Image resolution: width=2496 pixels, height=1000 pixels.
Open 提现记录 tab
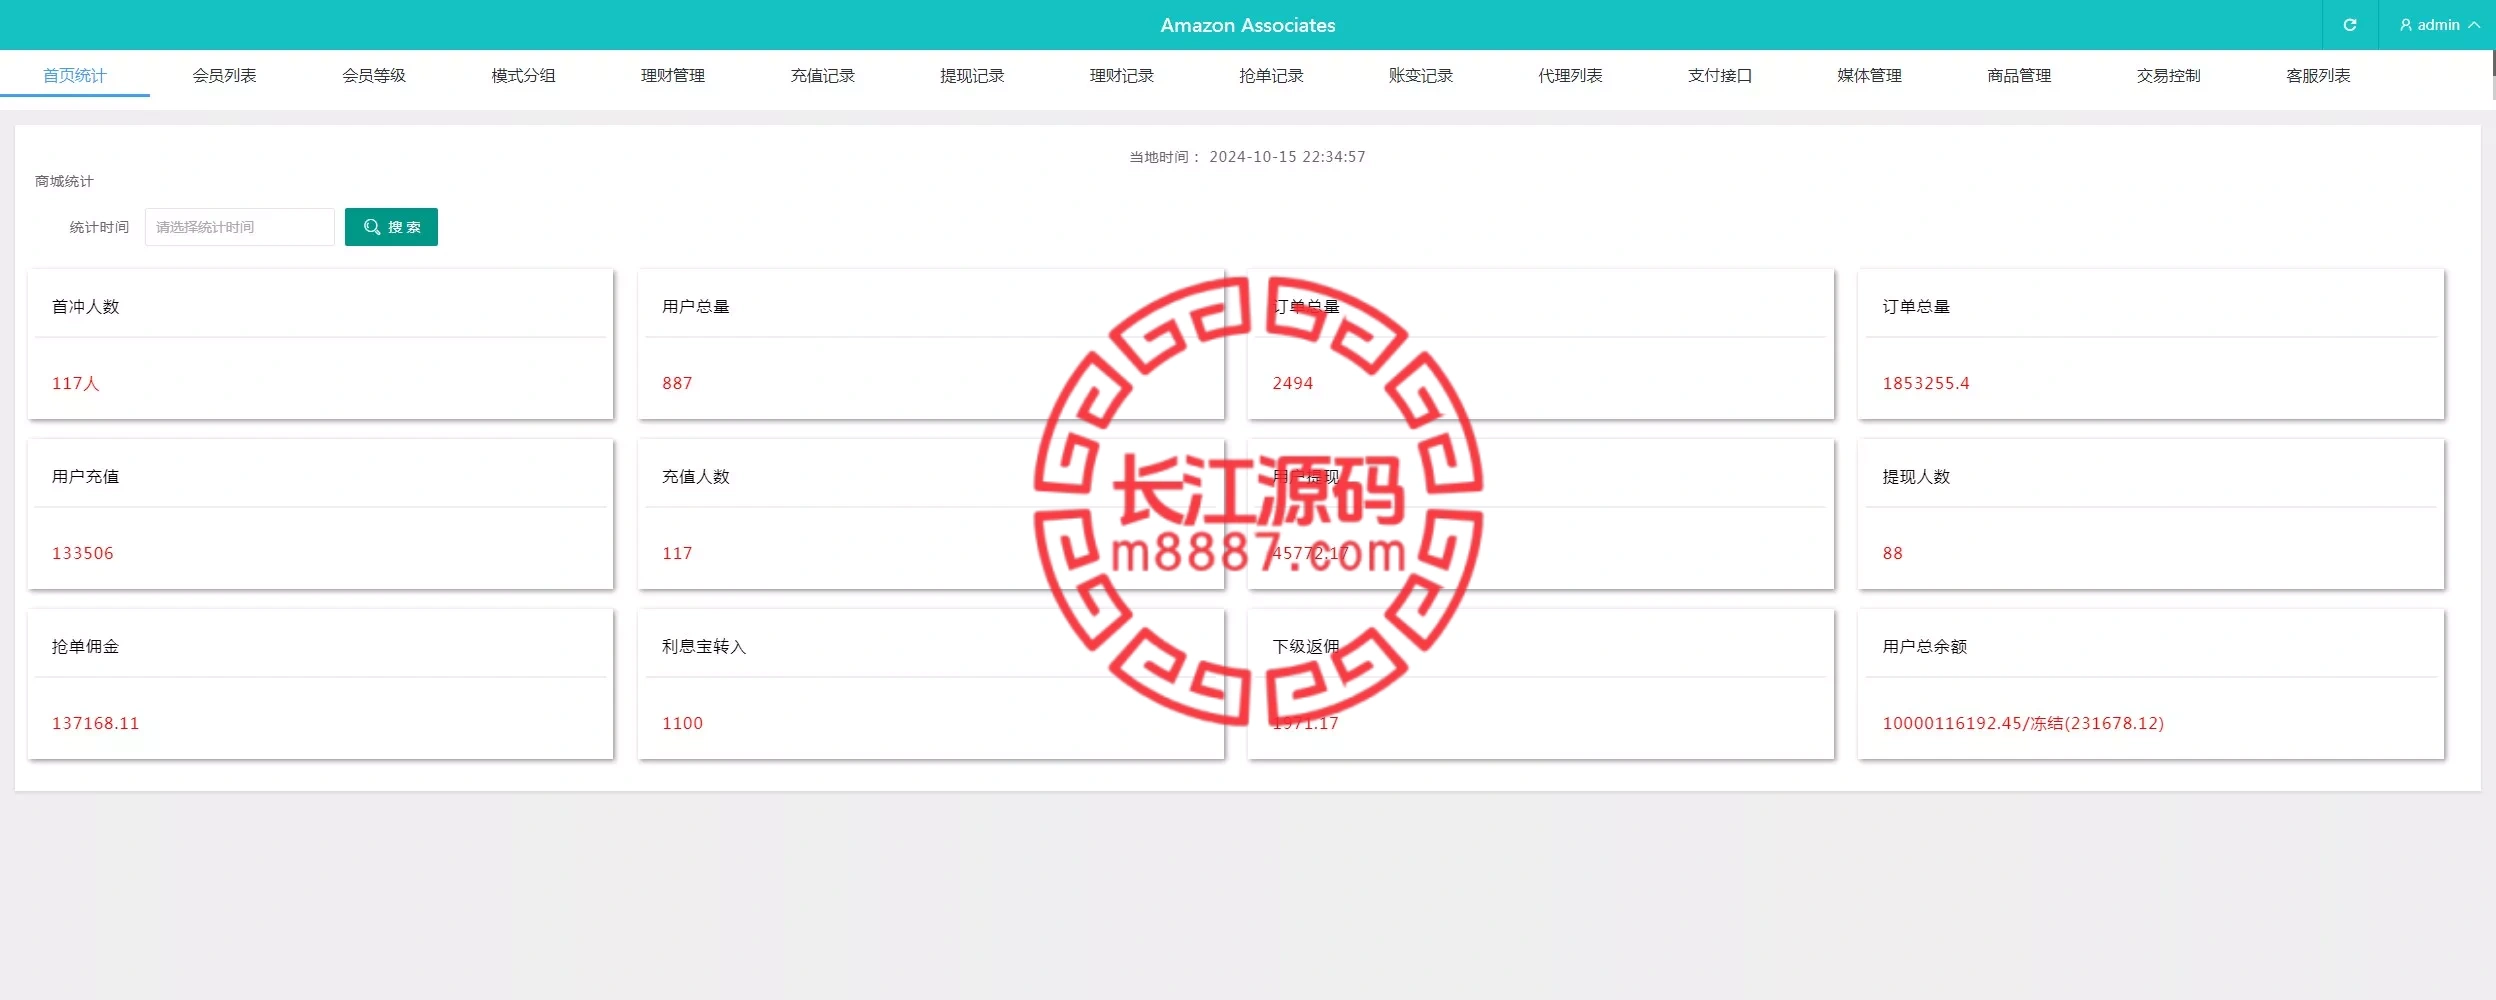972,76
